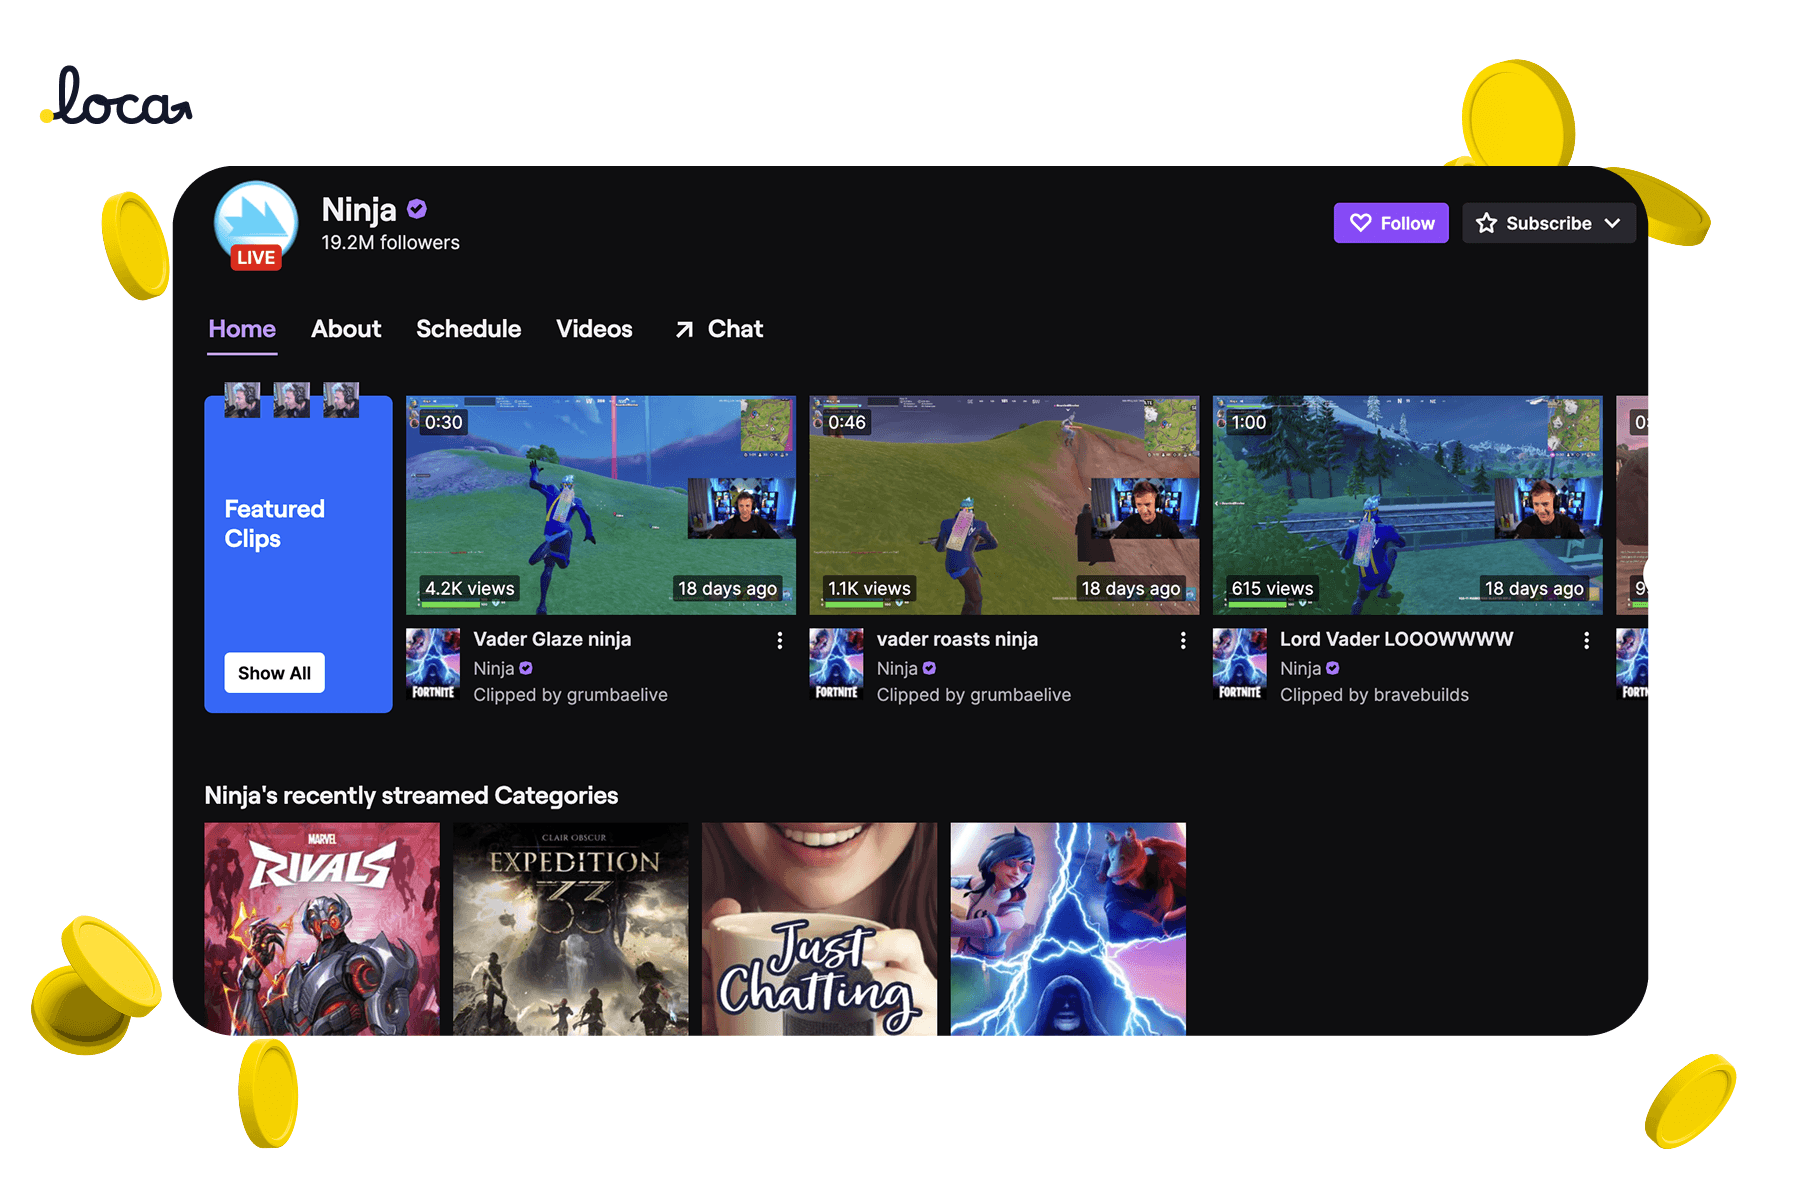Click Fortnite game icon beside Lord Vader LOOOWWWWW
The height and width of the screenshot is (1201, 1800).
1240,664
